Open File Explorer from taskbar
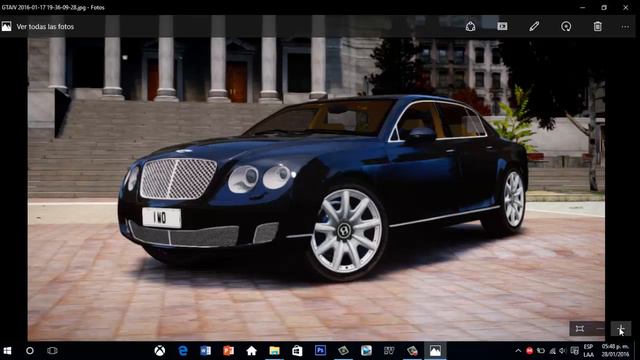 click(x=274, y=351)
